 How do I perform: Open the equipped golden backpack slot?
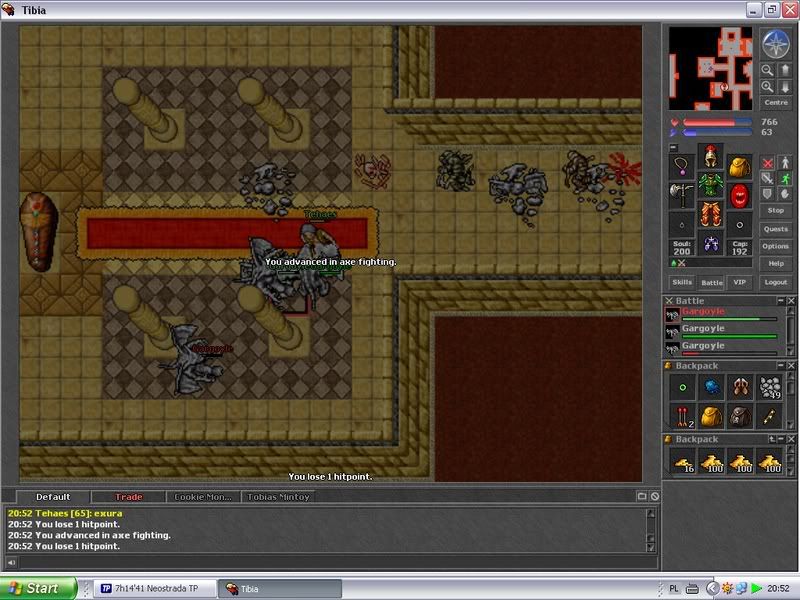(739, 166)
